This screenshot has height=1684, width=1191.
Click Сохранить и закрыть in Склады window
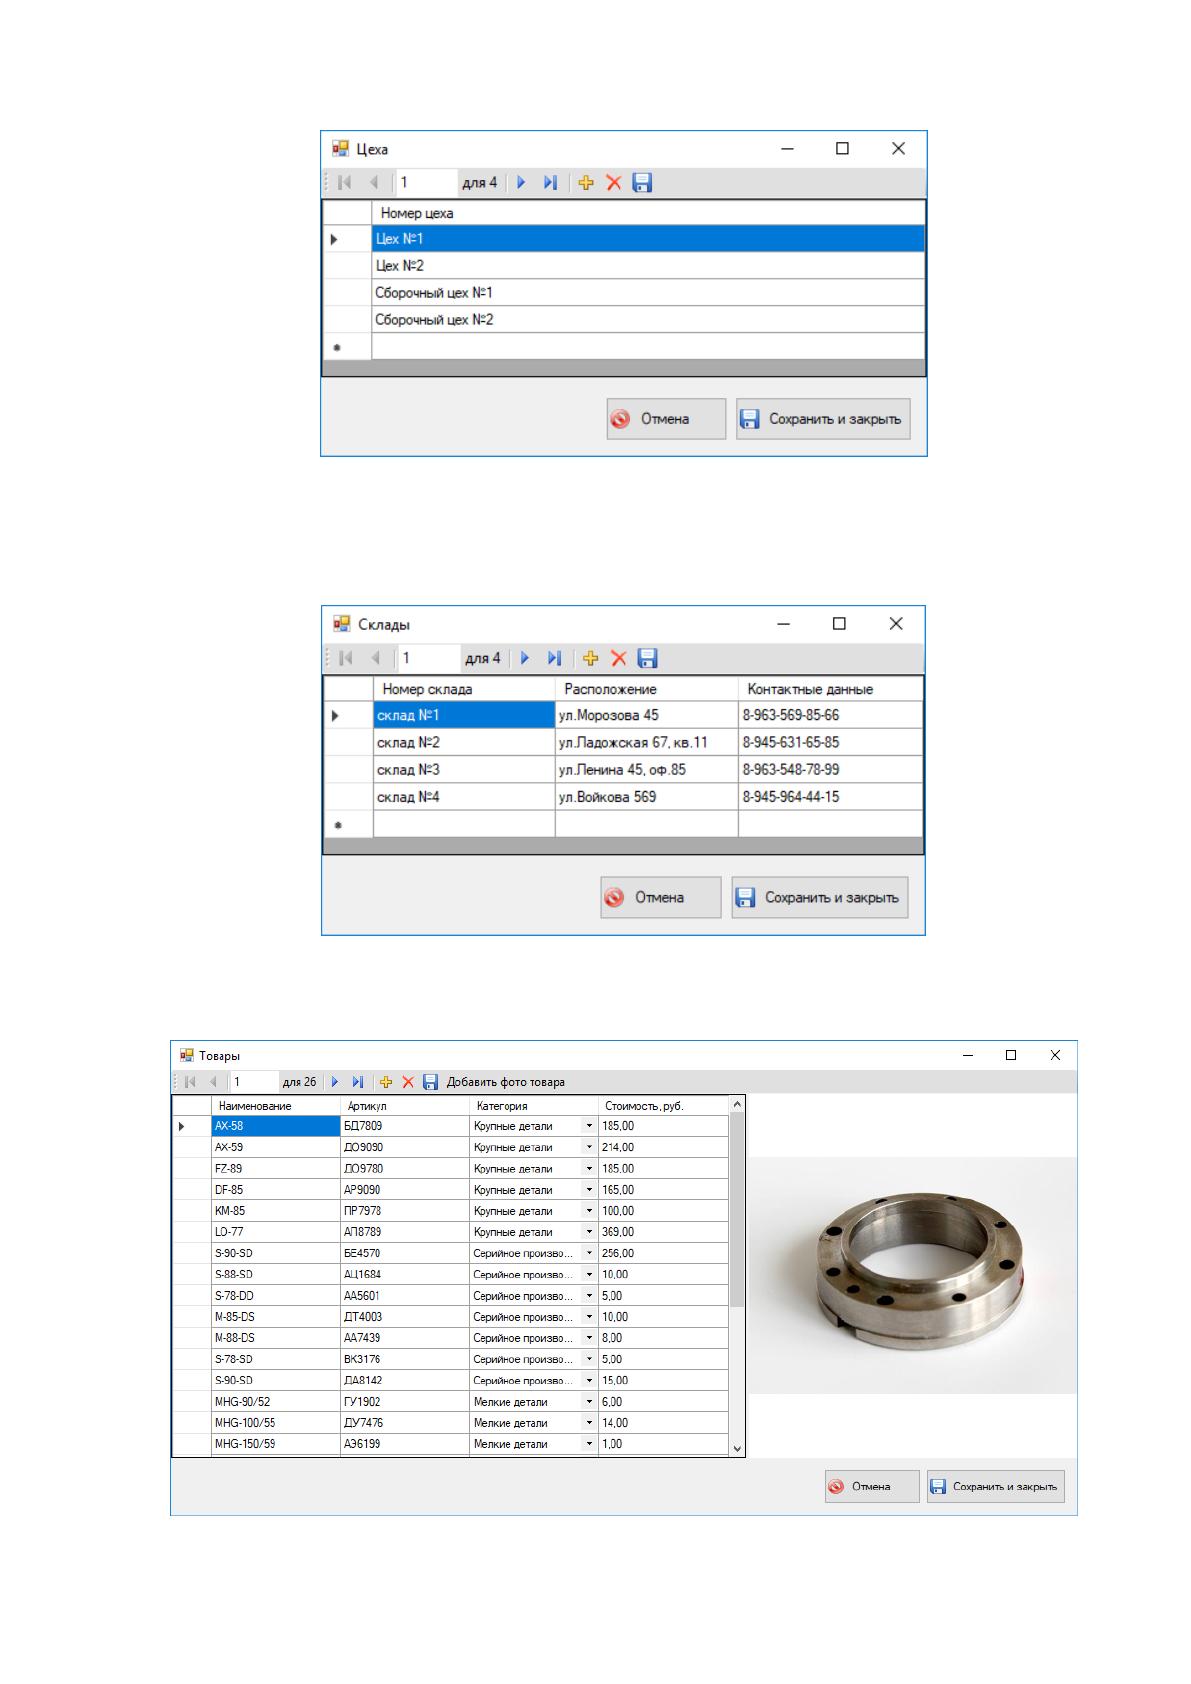[x=820, y=898]
